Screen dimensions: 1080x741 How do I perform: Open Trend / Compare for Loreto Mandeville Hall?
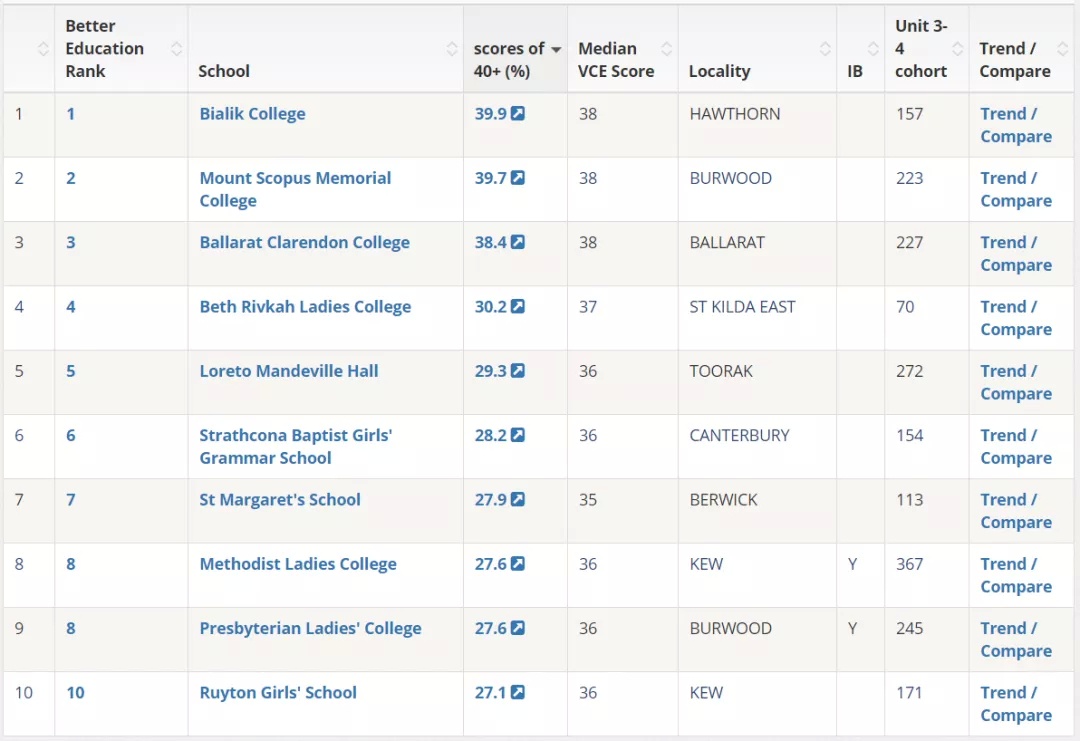(x=1016, y=382)
